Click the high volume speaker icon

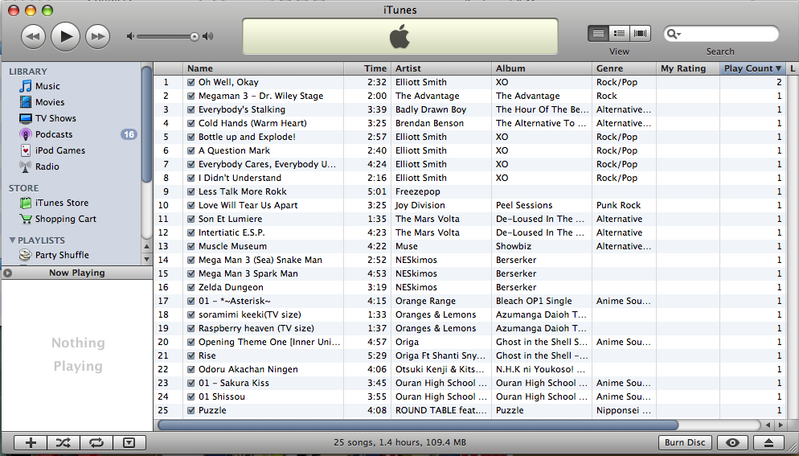click(208, 36)
